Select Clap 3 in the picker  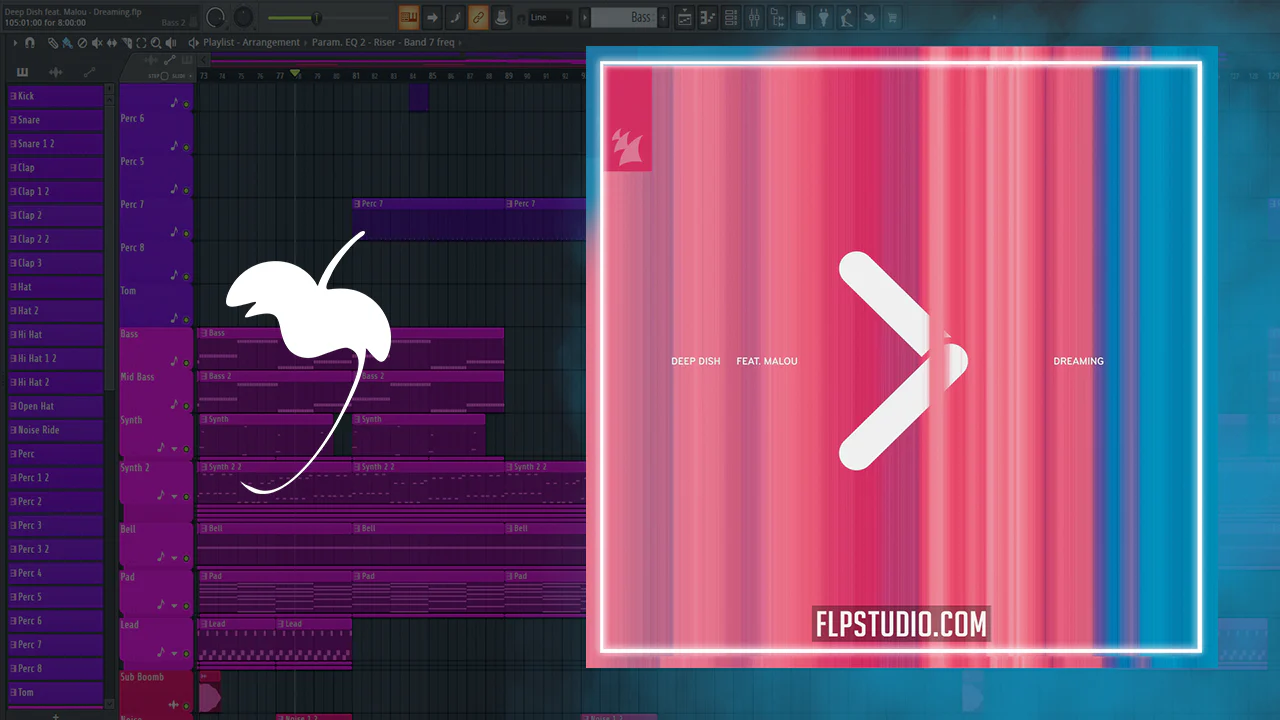(56, 263)
